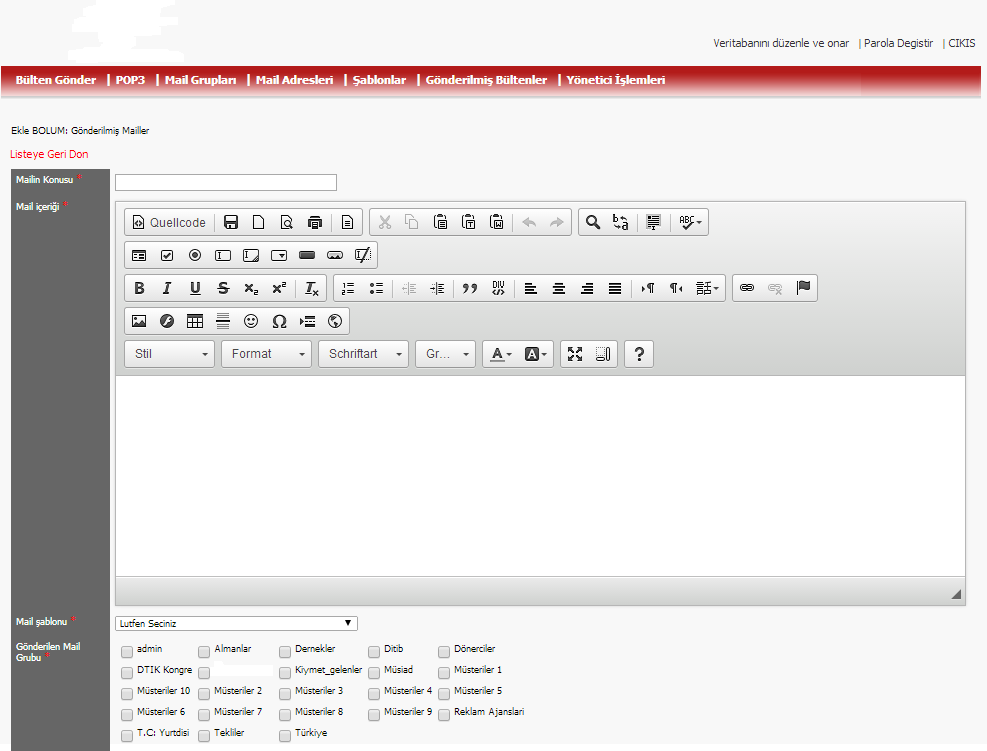Align text to center

[x=559, y=288]
